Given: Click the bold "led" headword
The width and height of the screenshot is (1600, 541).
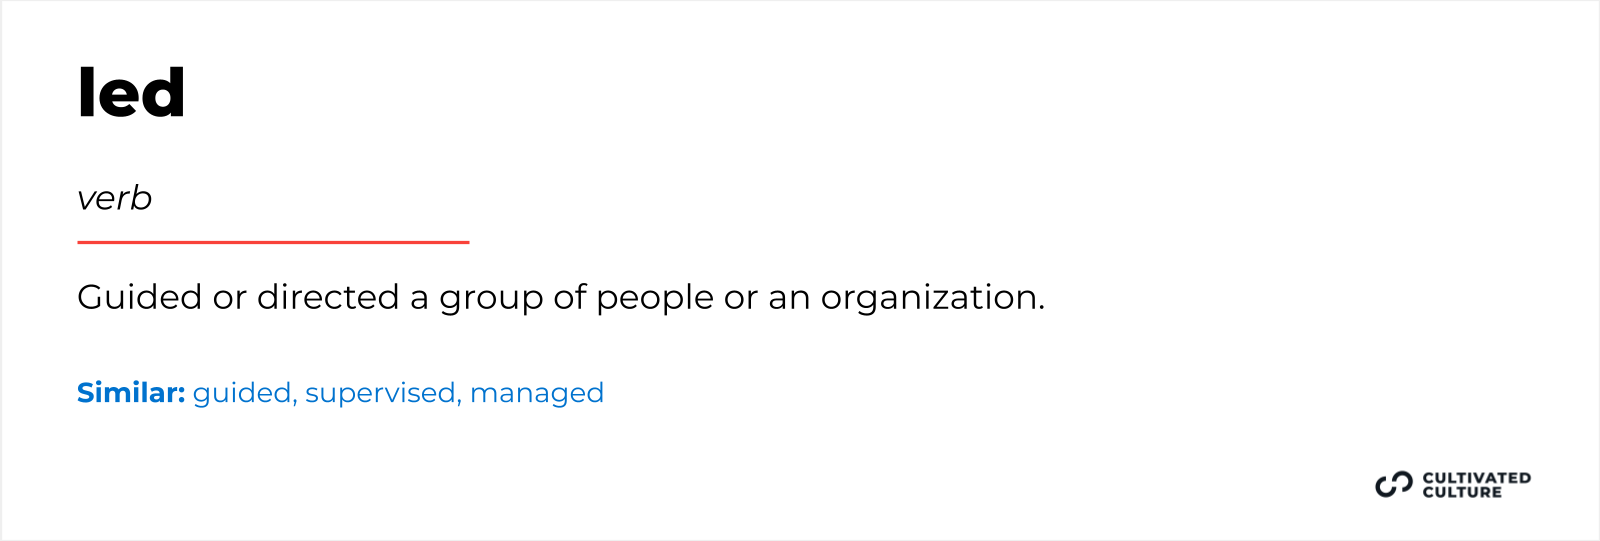Looking at the screenshot, I should 131,93.
